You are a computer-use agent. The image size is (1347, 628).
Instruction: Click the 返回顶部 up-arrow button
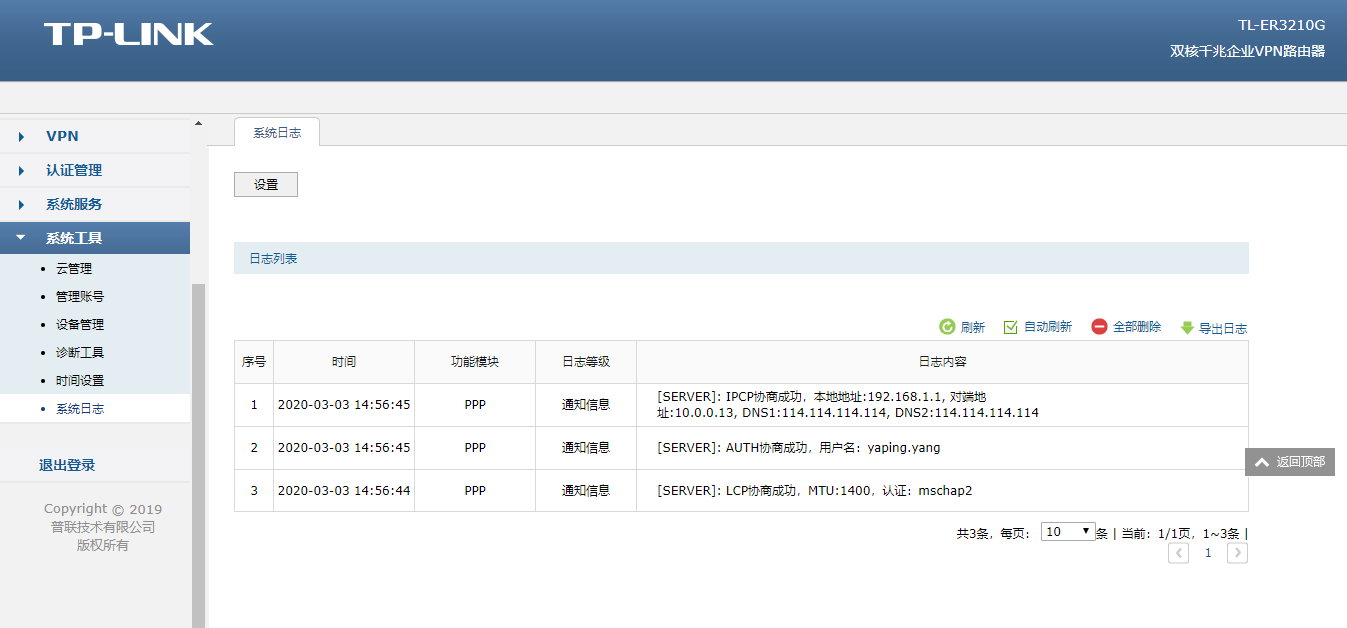(x=1290, y=462)
